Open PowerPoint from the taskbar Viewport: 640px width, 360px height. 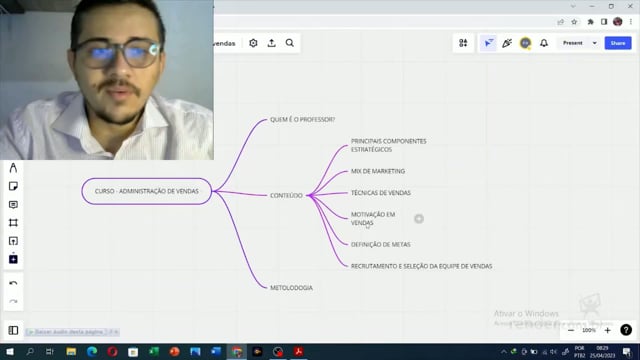pyautogui.click(x=175, y=351)
